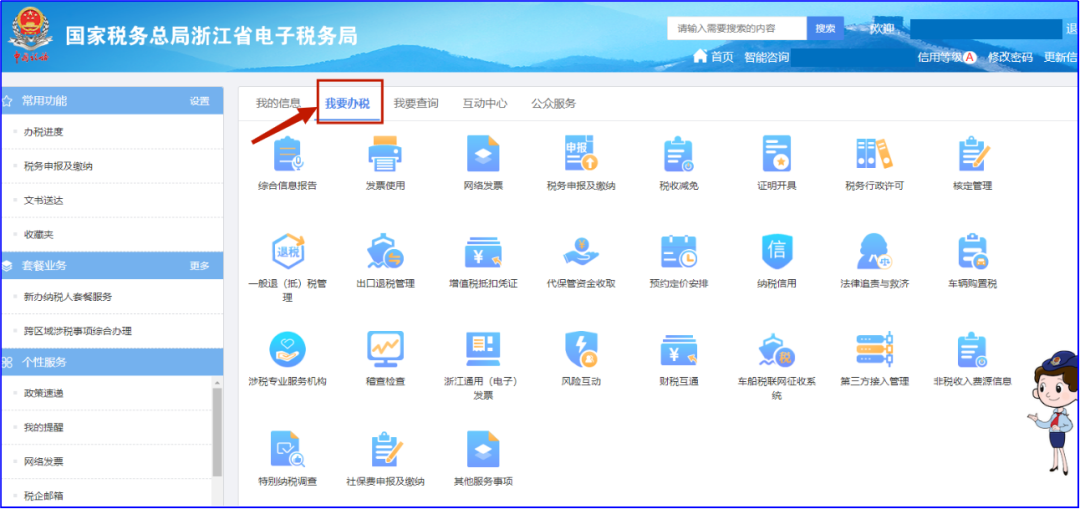Open the 增值税抵扣凭证 icon
The height and width of the screenshot is (509, 1080).
tap(483, 252)
